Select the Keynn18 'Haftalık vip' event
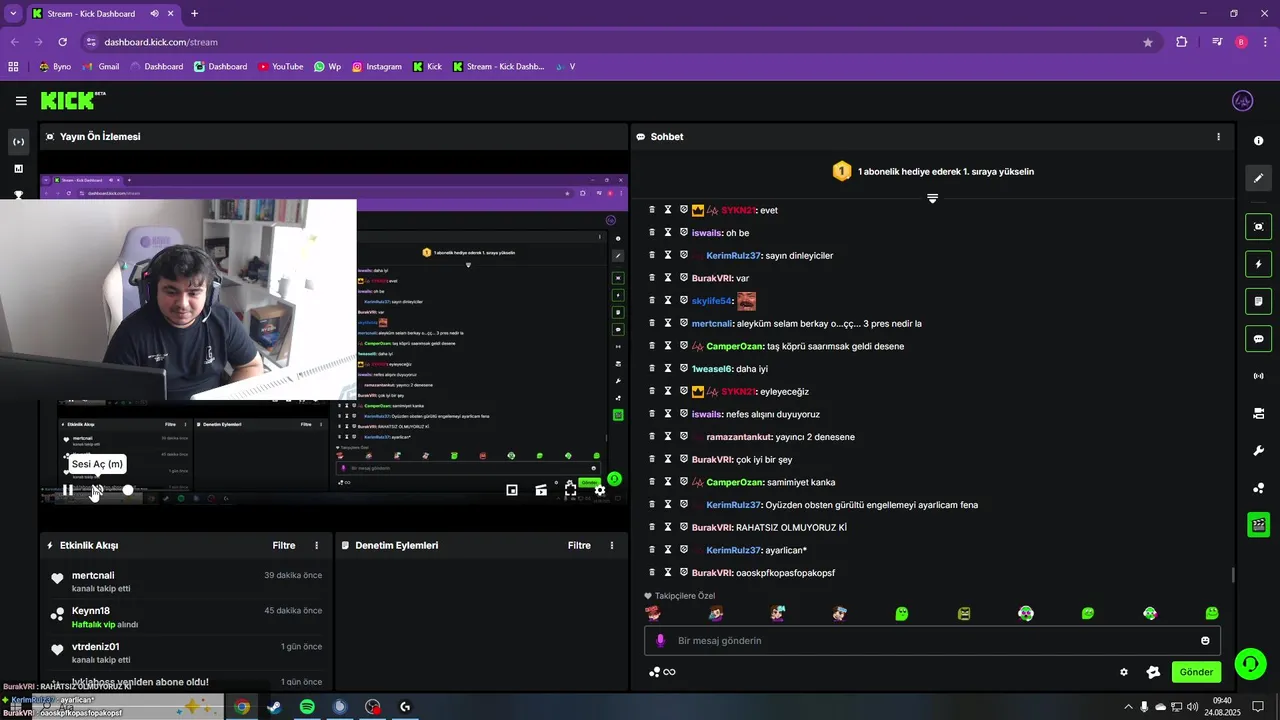 [186, 617]
